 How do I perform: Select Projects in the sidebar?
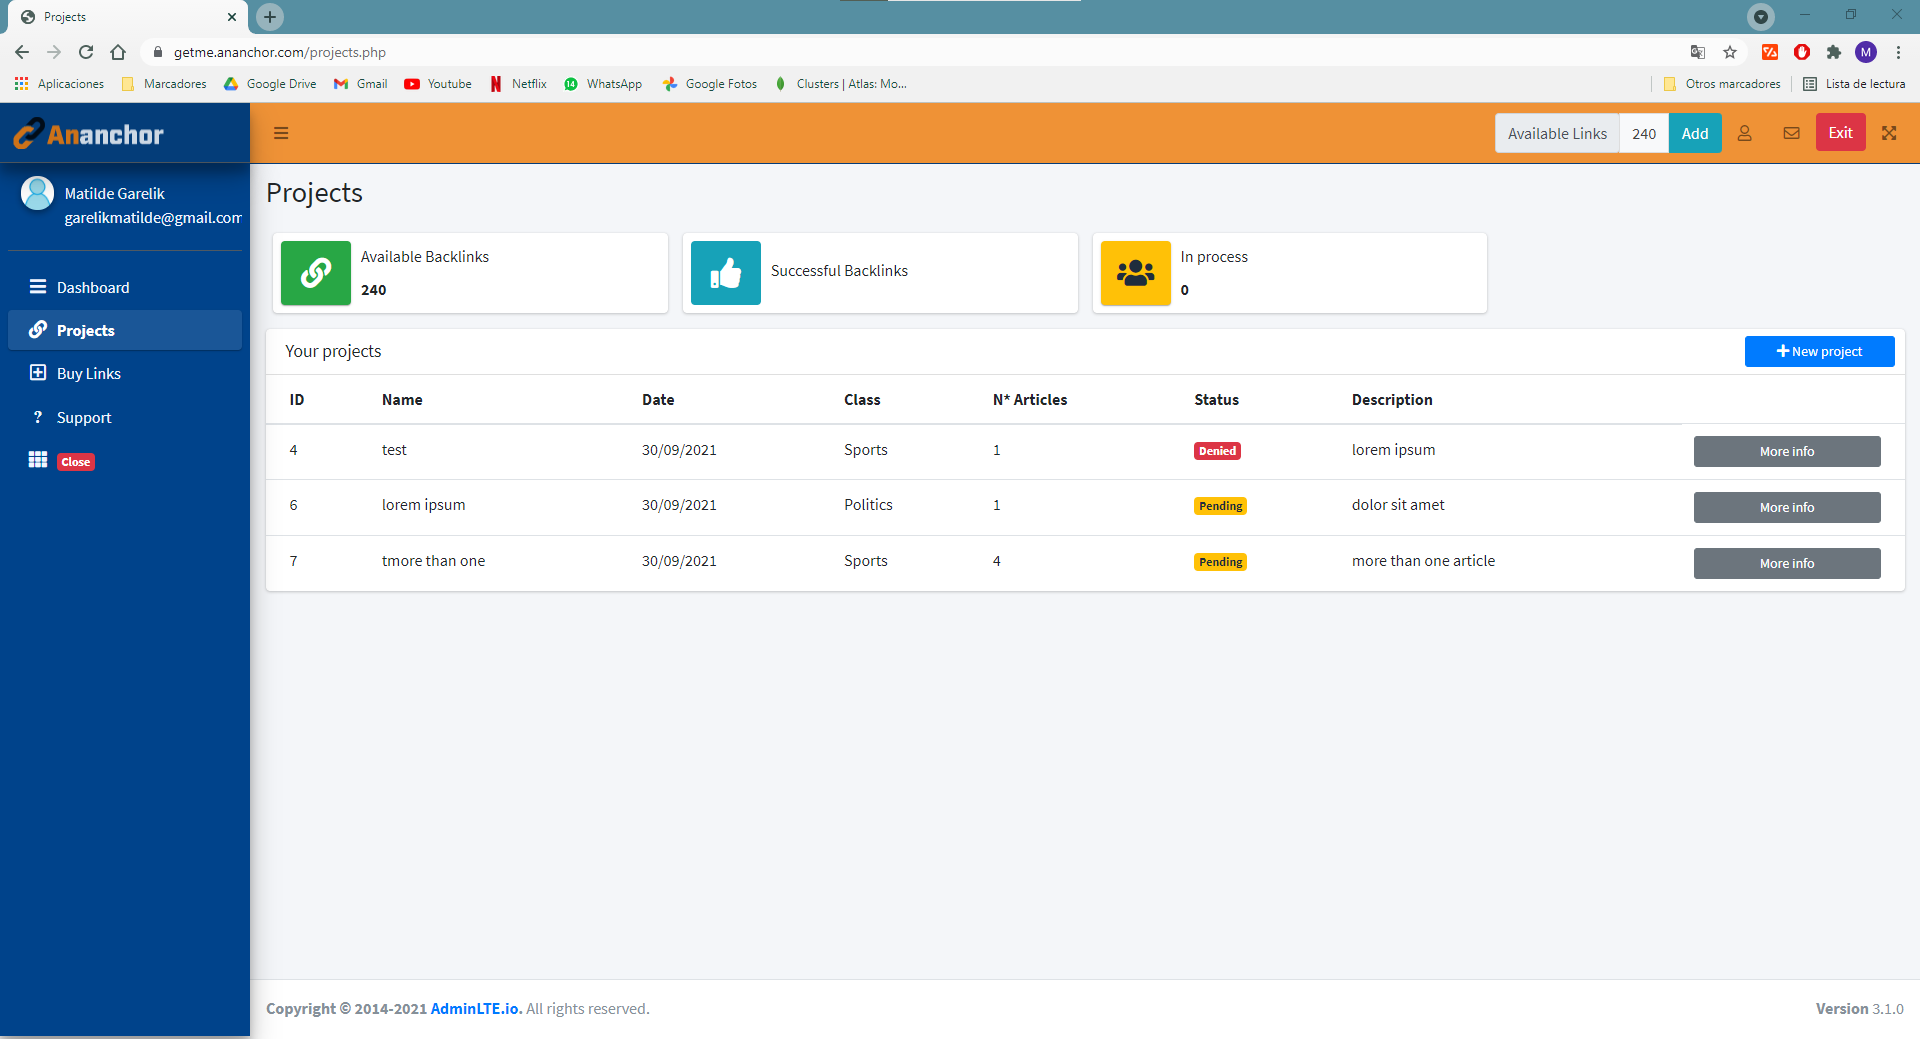point(125,330)
